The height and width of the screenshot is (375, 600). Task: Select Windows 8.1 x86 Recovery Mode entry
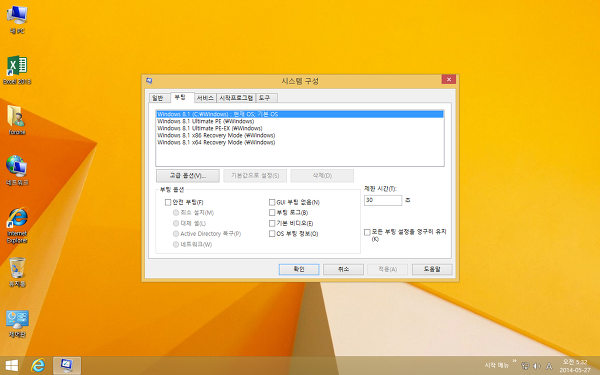300,135
